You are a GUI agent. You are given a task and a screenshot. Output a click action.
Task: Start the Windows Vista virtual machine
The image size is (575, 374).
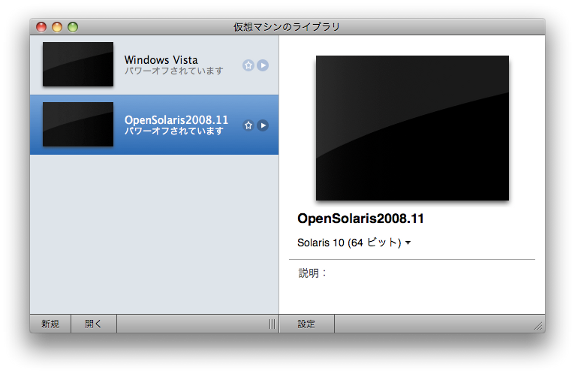click(x=263, y=65)
